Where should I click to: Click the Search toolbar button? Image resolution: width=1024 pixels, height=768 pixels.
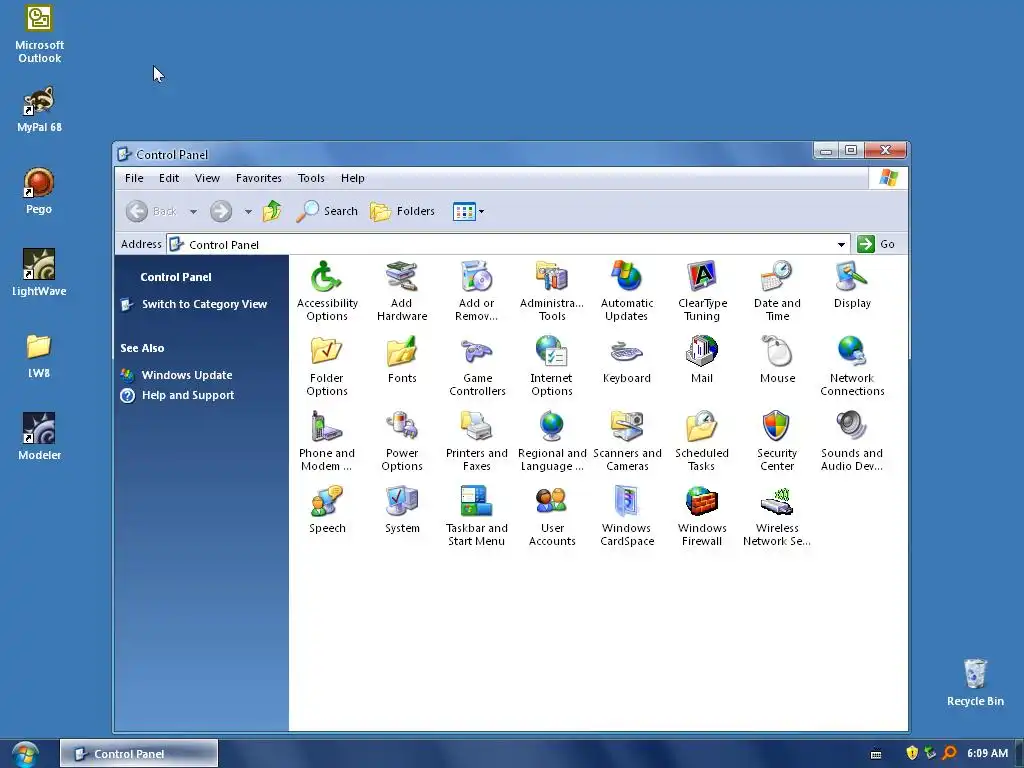(x=327, y=211)
